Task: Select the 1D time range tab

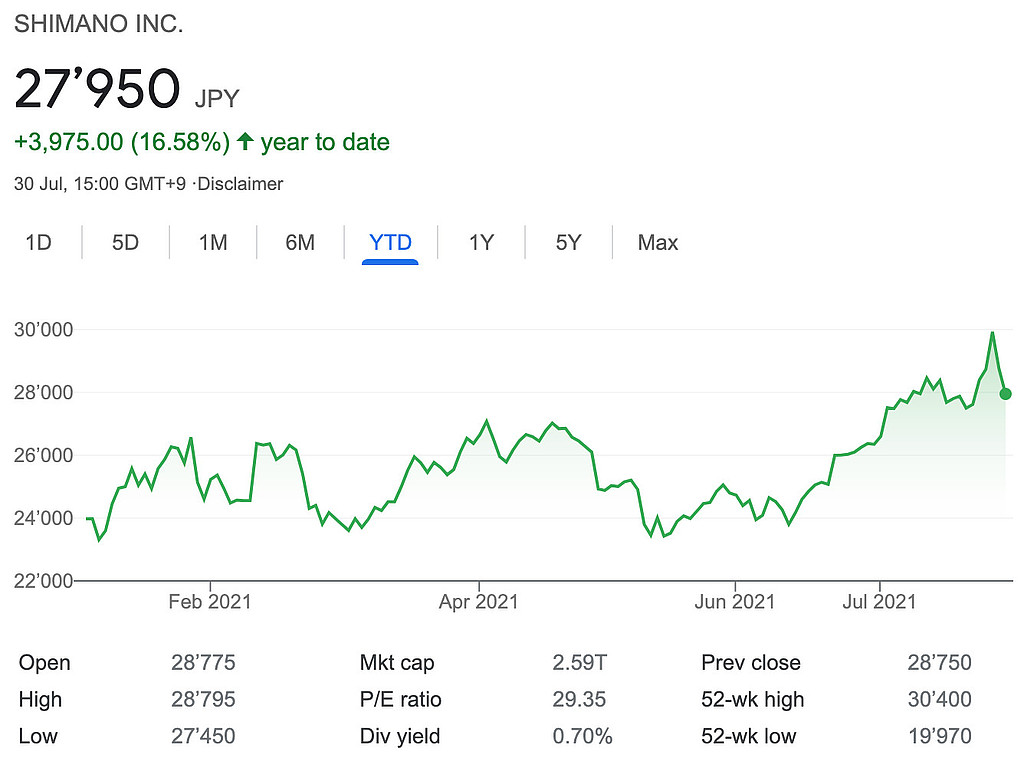Action: [x=38, y=243]
